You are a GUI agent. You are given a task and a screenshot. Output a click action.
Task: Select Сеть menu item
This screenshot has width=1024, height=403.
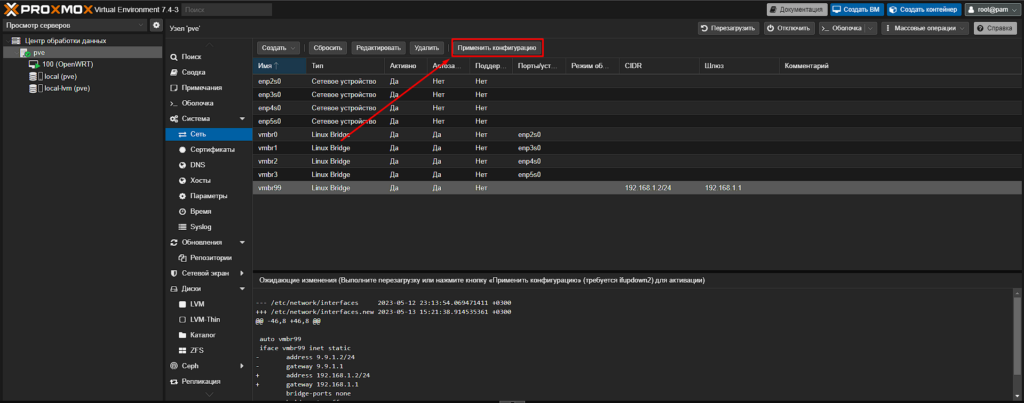pos(208,134)
